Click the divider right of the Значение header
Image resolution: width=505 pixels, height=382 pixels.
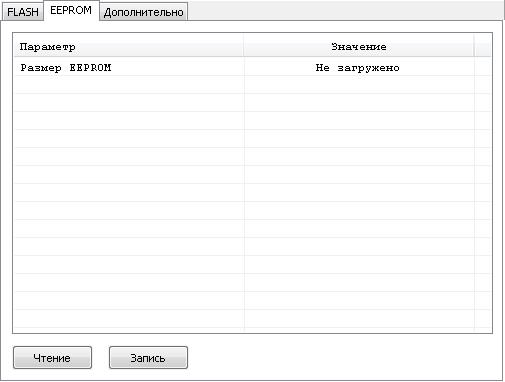click(474, 47)
